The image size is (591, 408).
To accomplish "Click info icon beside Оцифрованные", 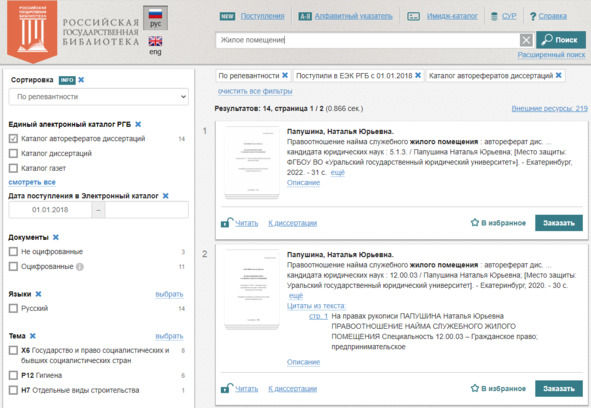I will point(80,267).
